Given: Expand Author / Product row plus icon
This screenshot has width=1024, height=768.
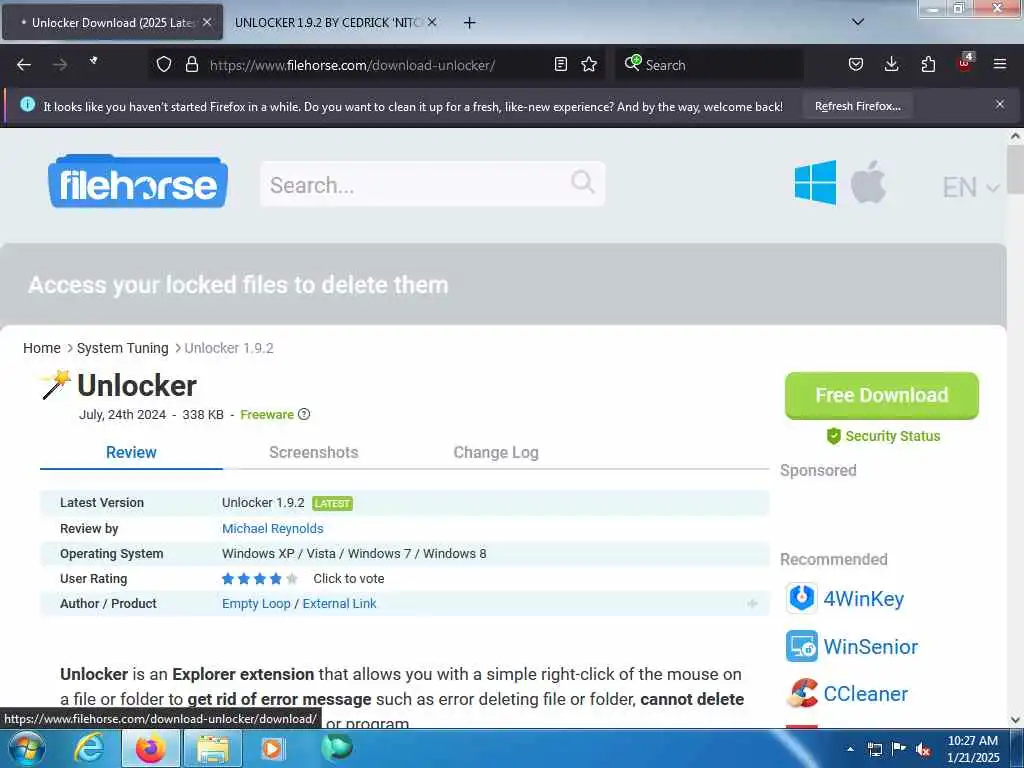Looking at the screenshot, I should tap(752, 603).
